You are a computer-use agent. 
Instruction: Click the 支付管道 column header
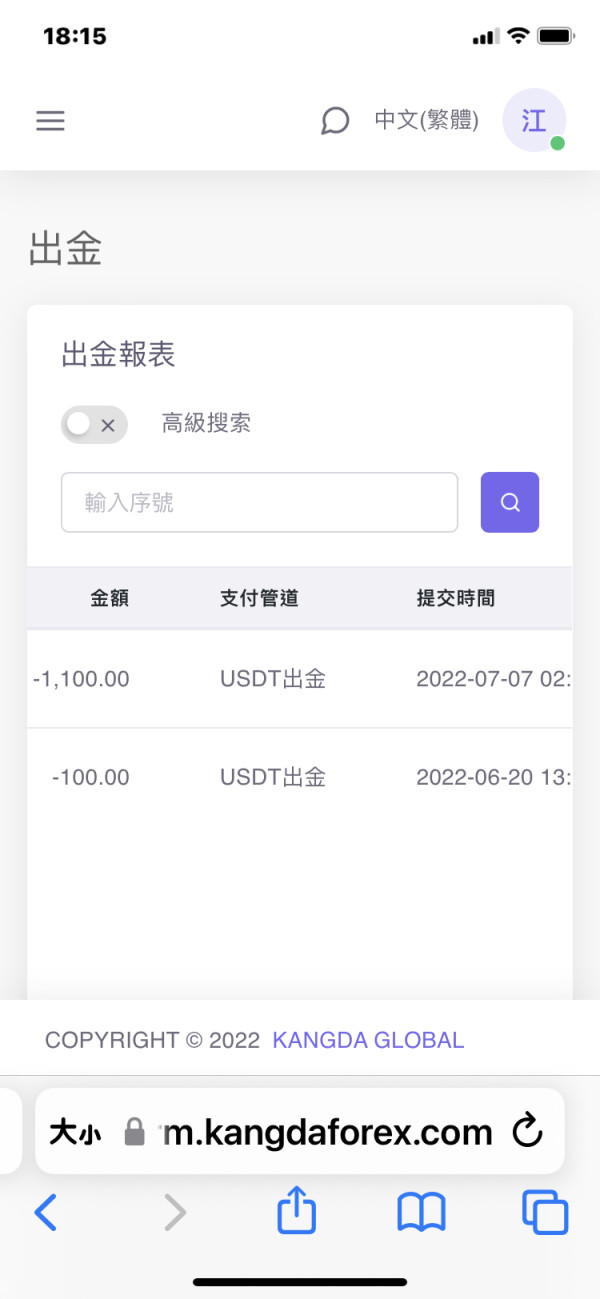[259, 599]
